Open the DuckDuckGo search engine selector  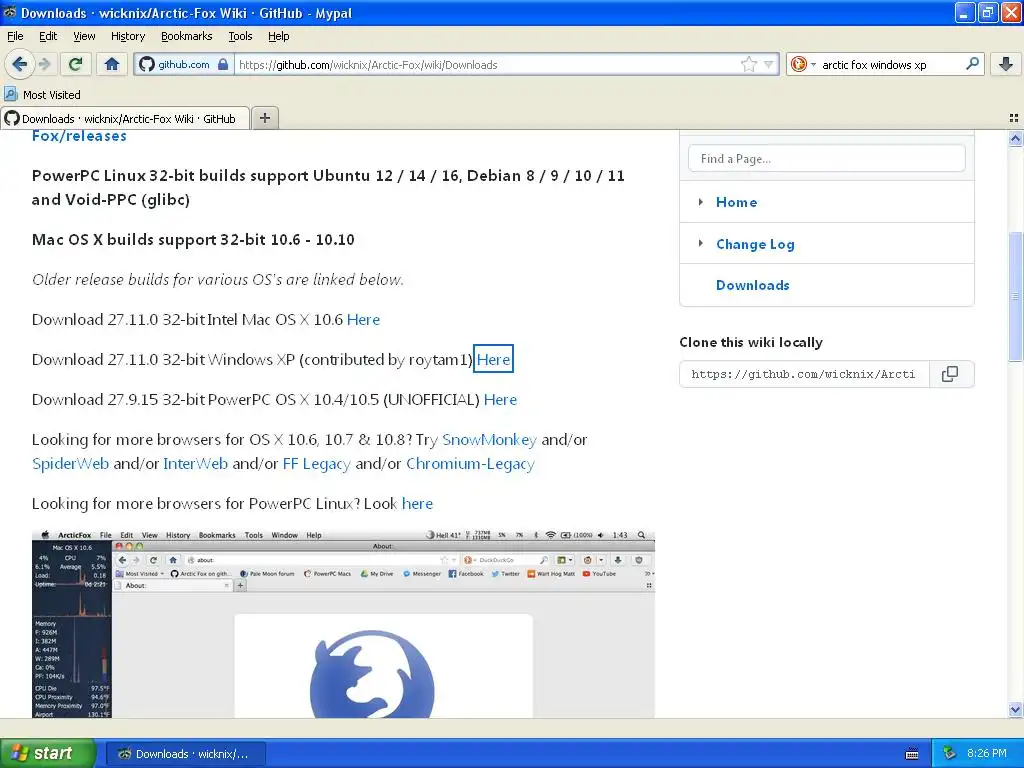(803, 64)
